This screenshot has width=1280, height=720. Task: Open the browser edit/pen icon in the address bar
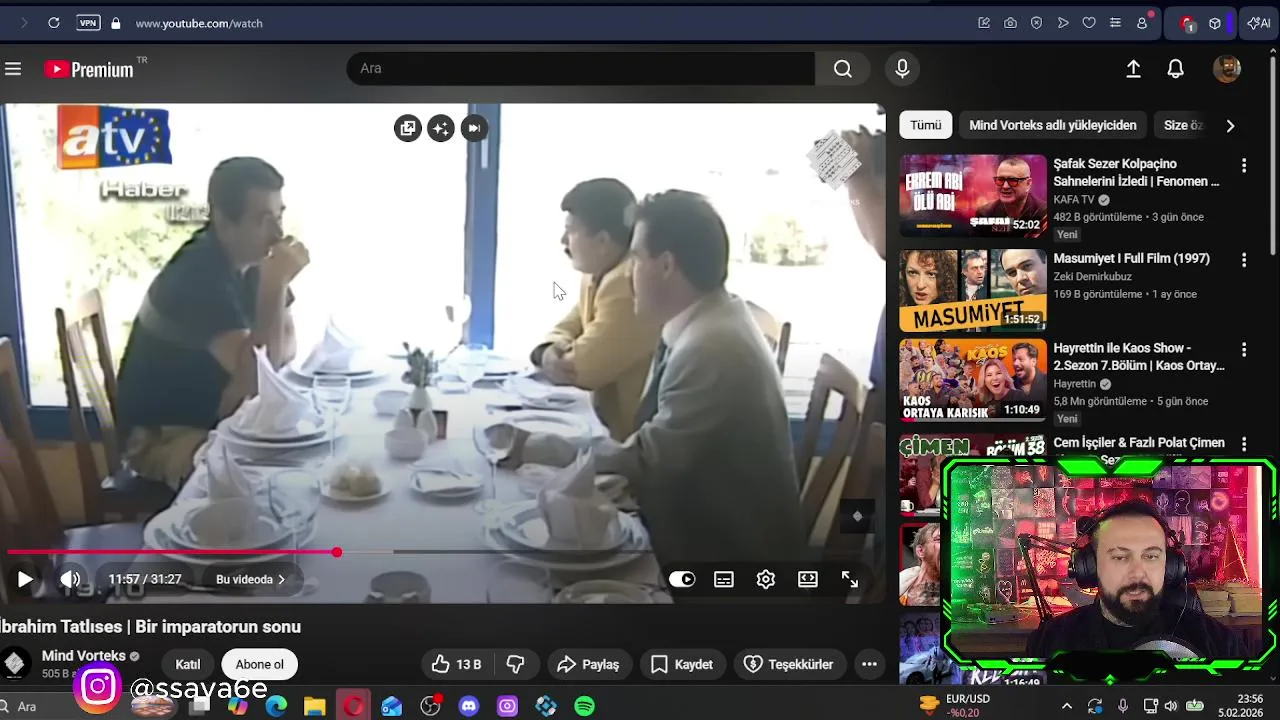(x=984, y=23)
